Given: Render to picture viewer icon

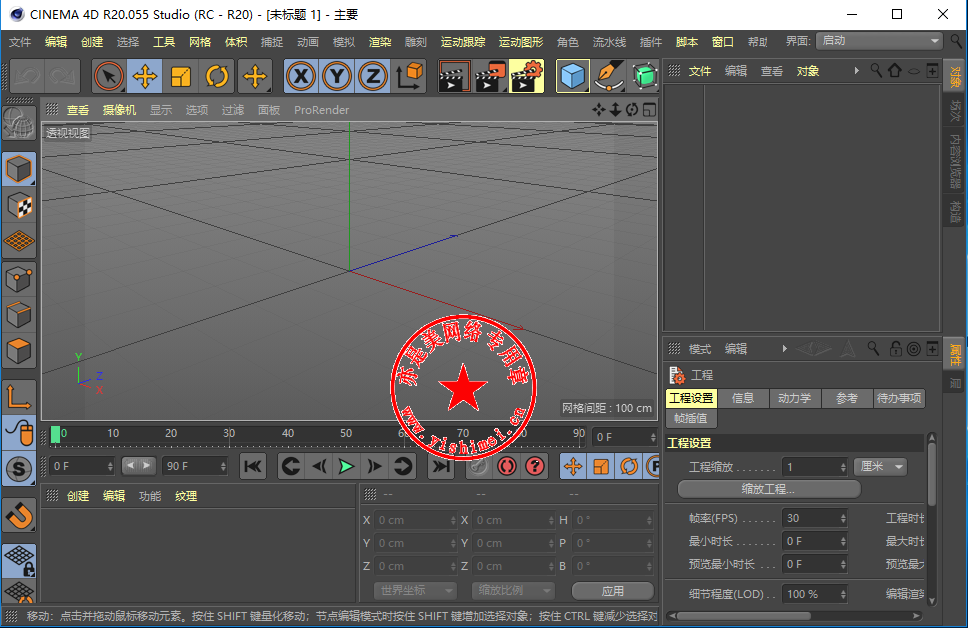Looking at the screenshot, I should [490, 77].
